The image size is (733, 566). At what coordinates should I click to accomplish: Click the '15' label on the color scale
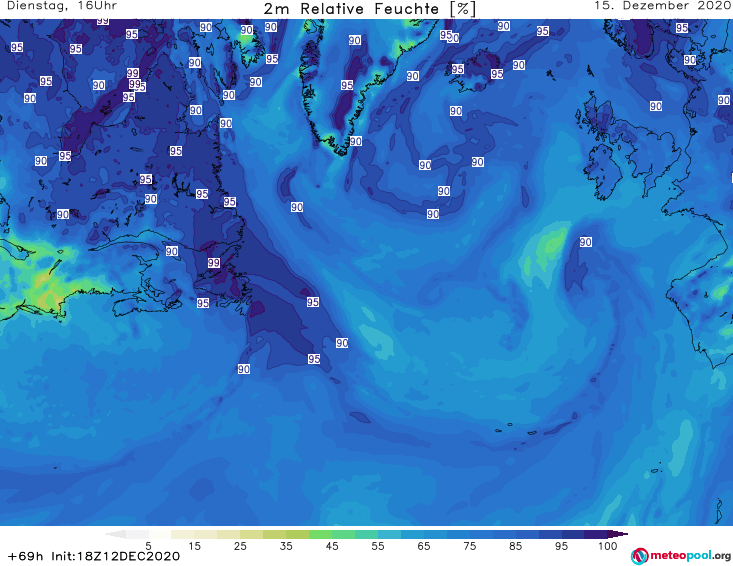click(x=194, y=546)
